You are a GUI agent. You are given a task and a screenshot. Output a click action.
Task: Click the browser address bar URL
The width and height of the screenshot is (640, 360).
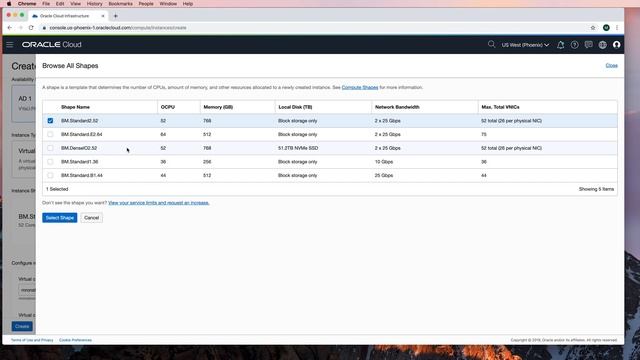point(118,28)
